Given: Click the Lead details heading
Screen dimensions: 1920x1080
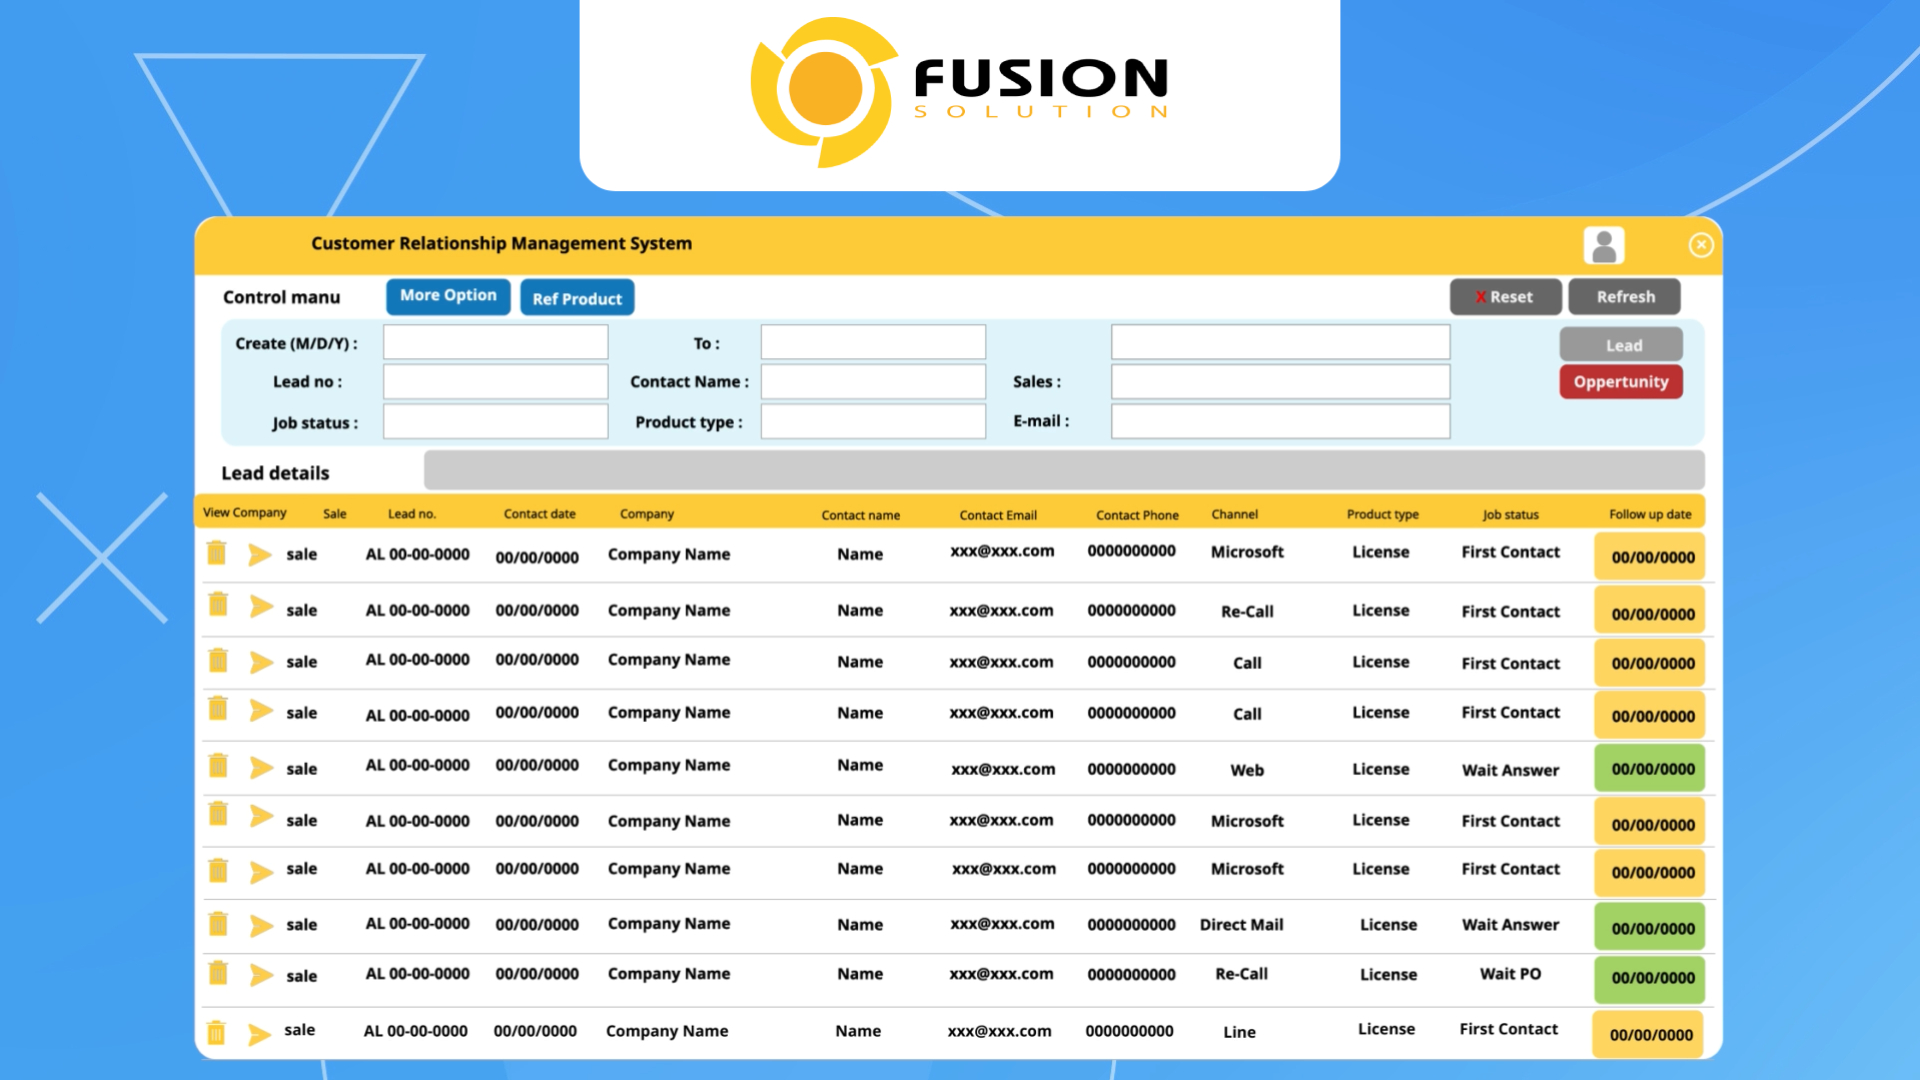Looking at the screenshot, I should 275,473.
